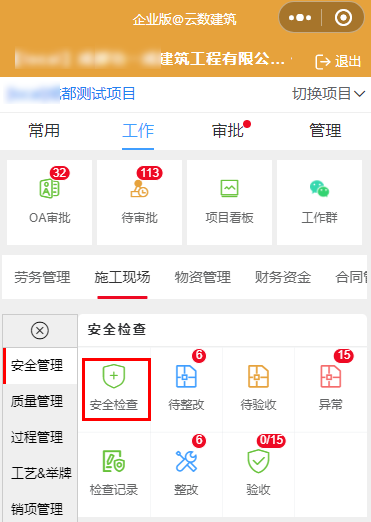
Task: Expand 切换项目 project switcher
Action: pos(329,94)
